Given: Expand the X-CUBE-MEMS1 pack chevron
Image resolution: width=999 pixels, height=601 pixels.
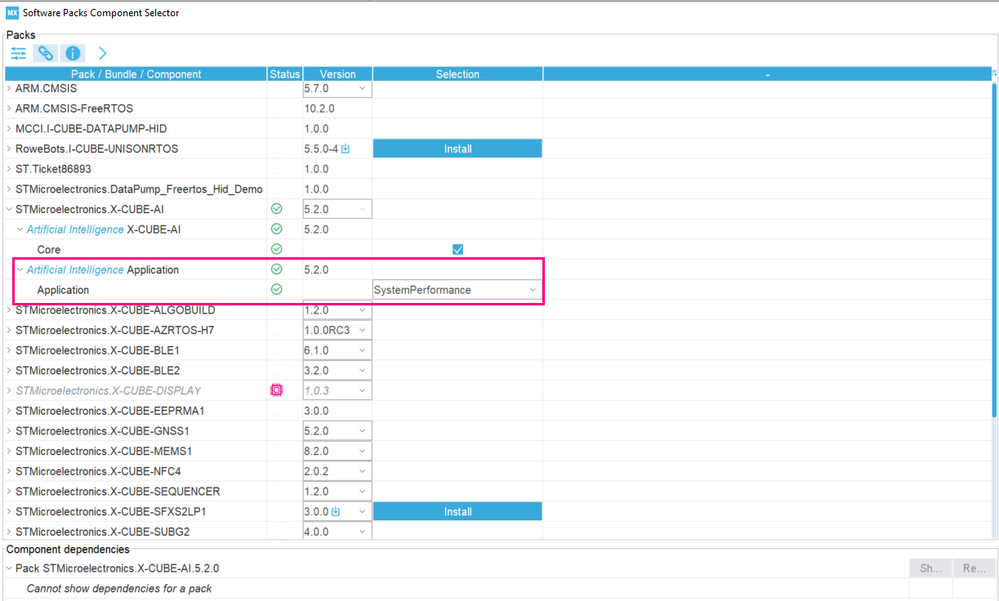Looking at the screenshot, I should click(9, 451).
